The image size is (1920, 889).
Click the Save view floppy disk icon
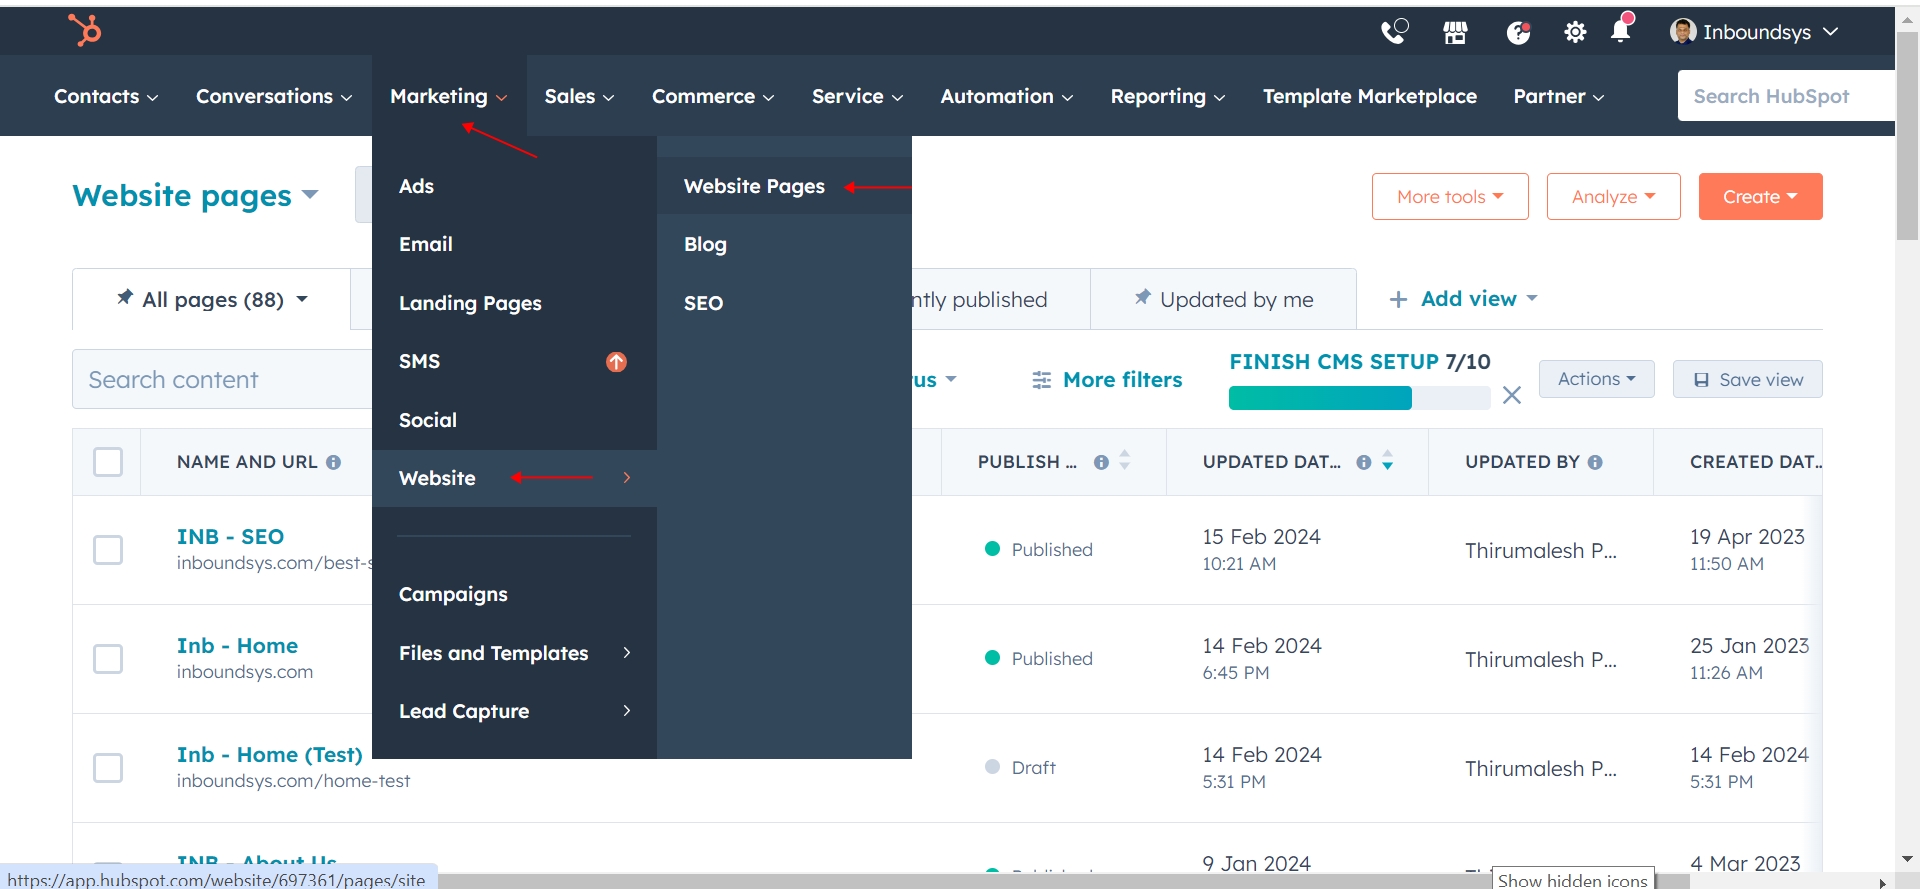(1701, 380)
